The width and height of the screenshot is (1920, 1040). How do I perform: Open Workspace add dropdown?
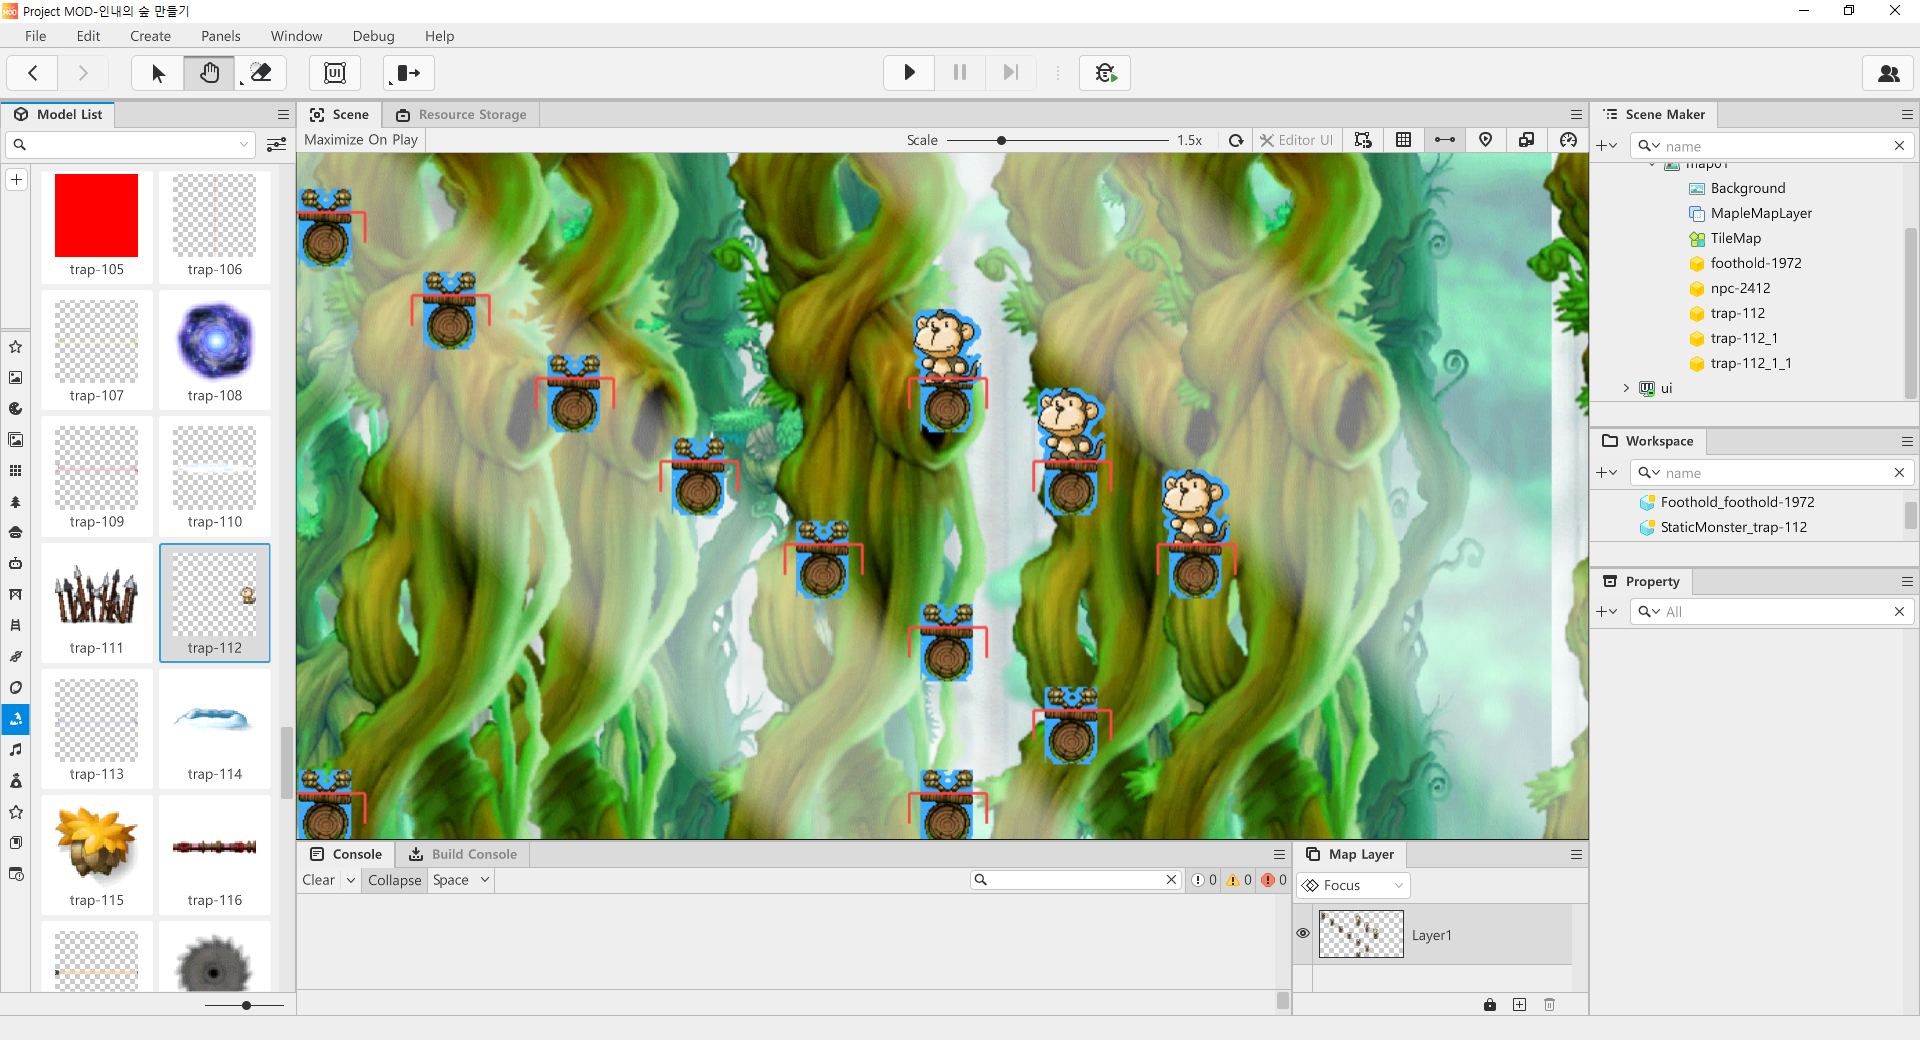pos(1607,473)
